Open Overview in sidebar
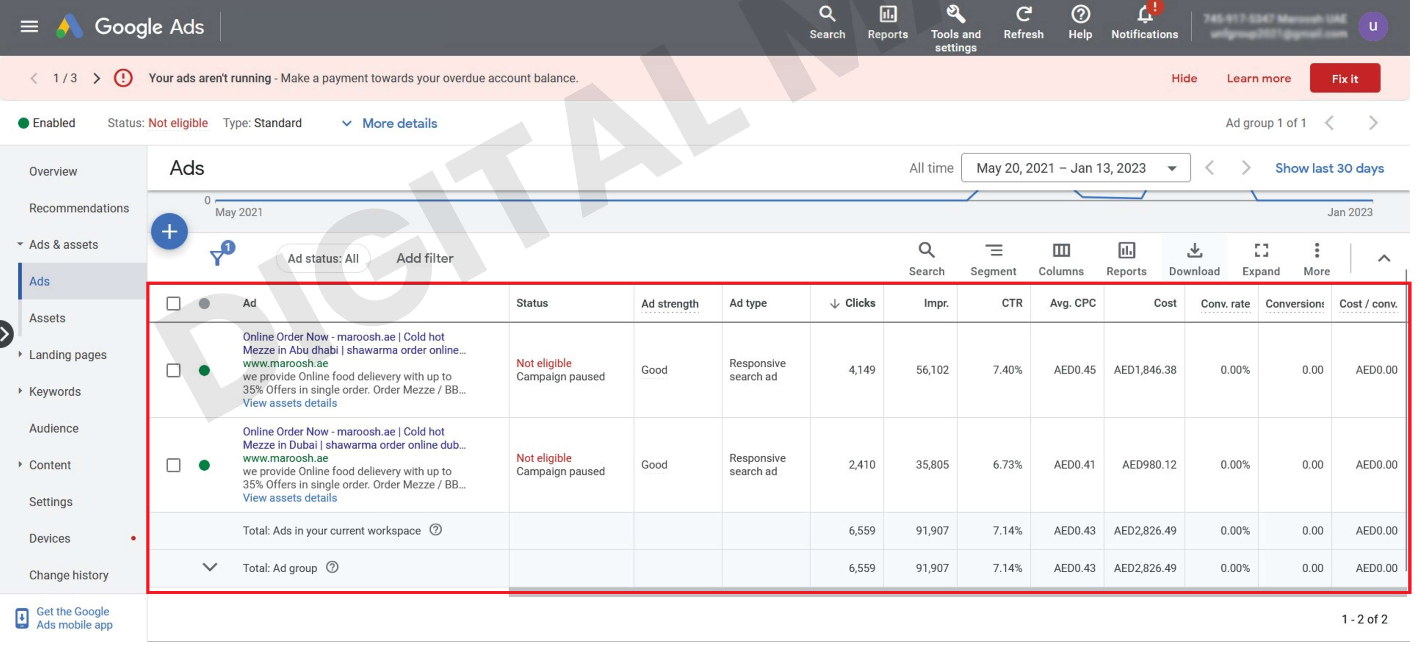The image size is (1416, 646). pyautogui.click(x=53, y=171)
